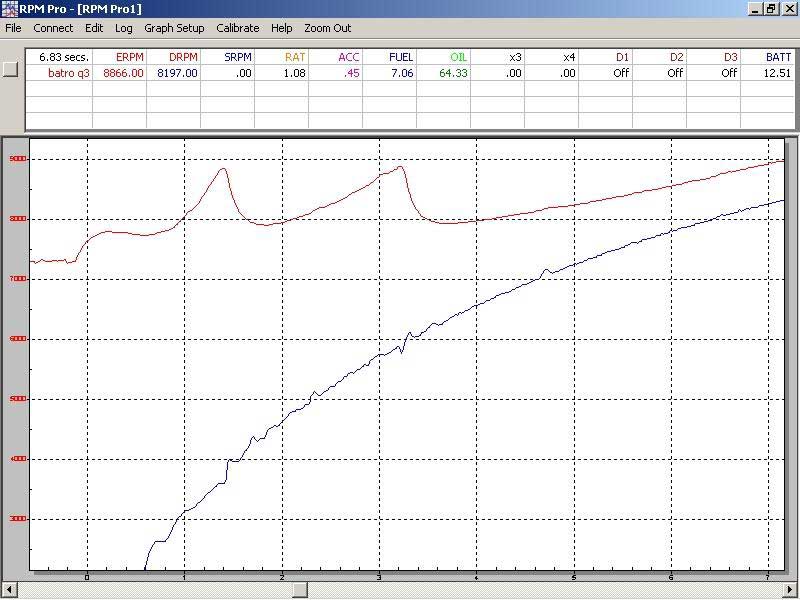Viewport: 800px width, 600px height.
Task: Open the File menu
Action: coord(13,28)
